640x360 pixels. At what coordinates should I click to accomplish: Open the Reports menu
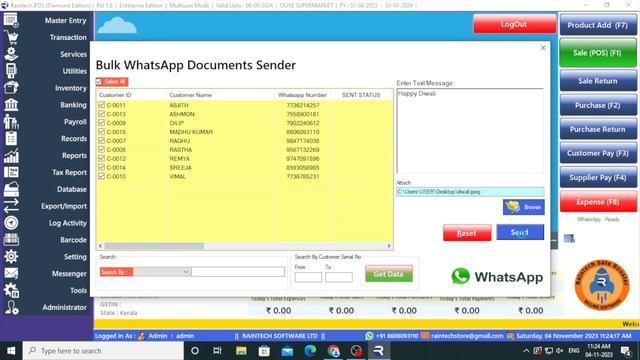click(74, 156)
